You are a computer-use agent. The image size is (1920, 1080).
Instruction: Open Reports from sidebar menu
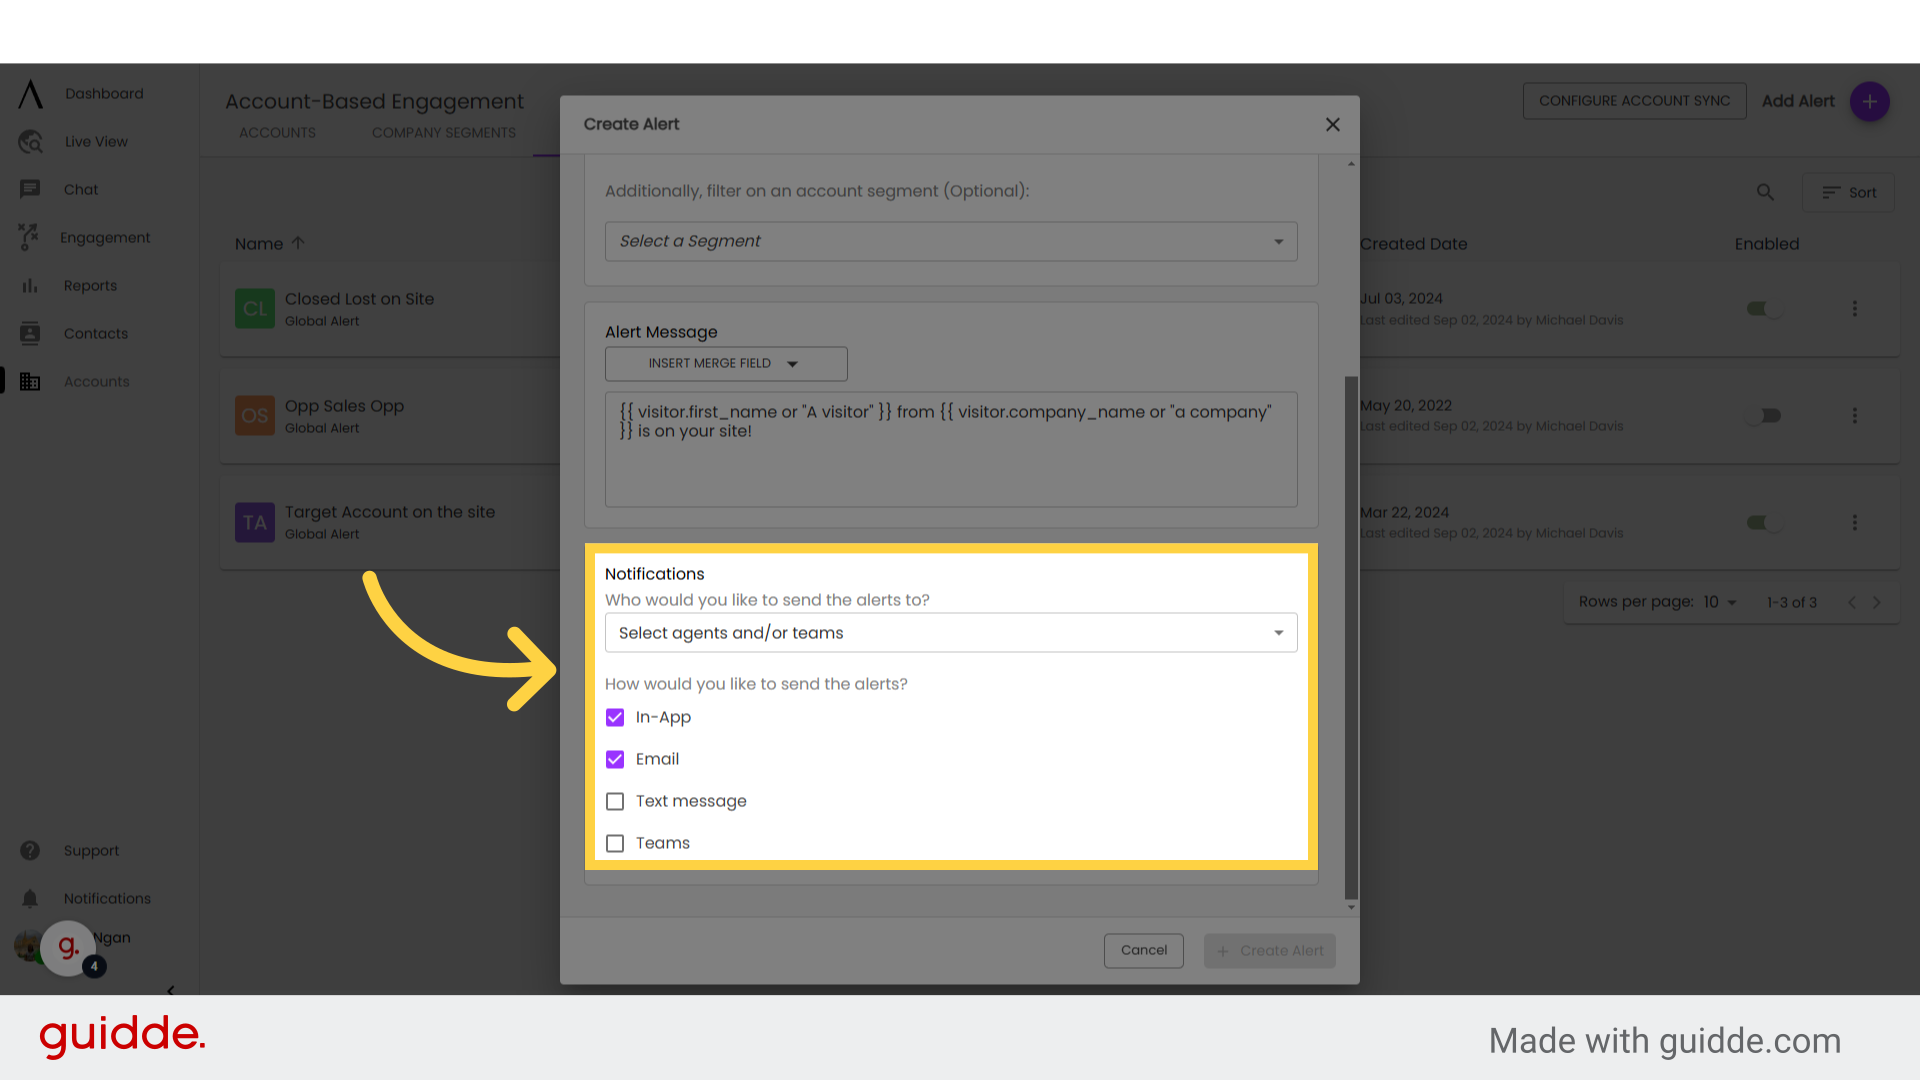click(90, 286)
